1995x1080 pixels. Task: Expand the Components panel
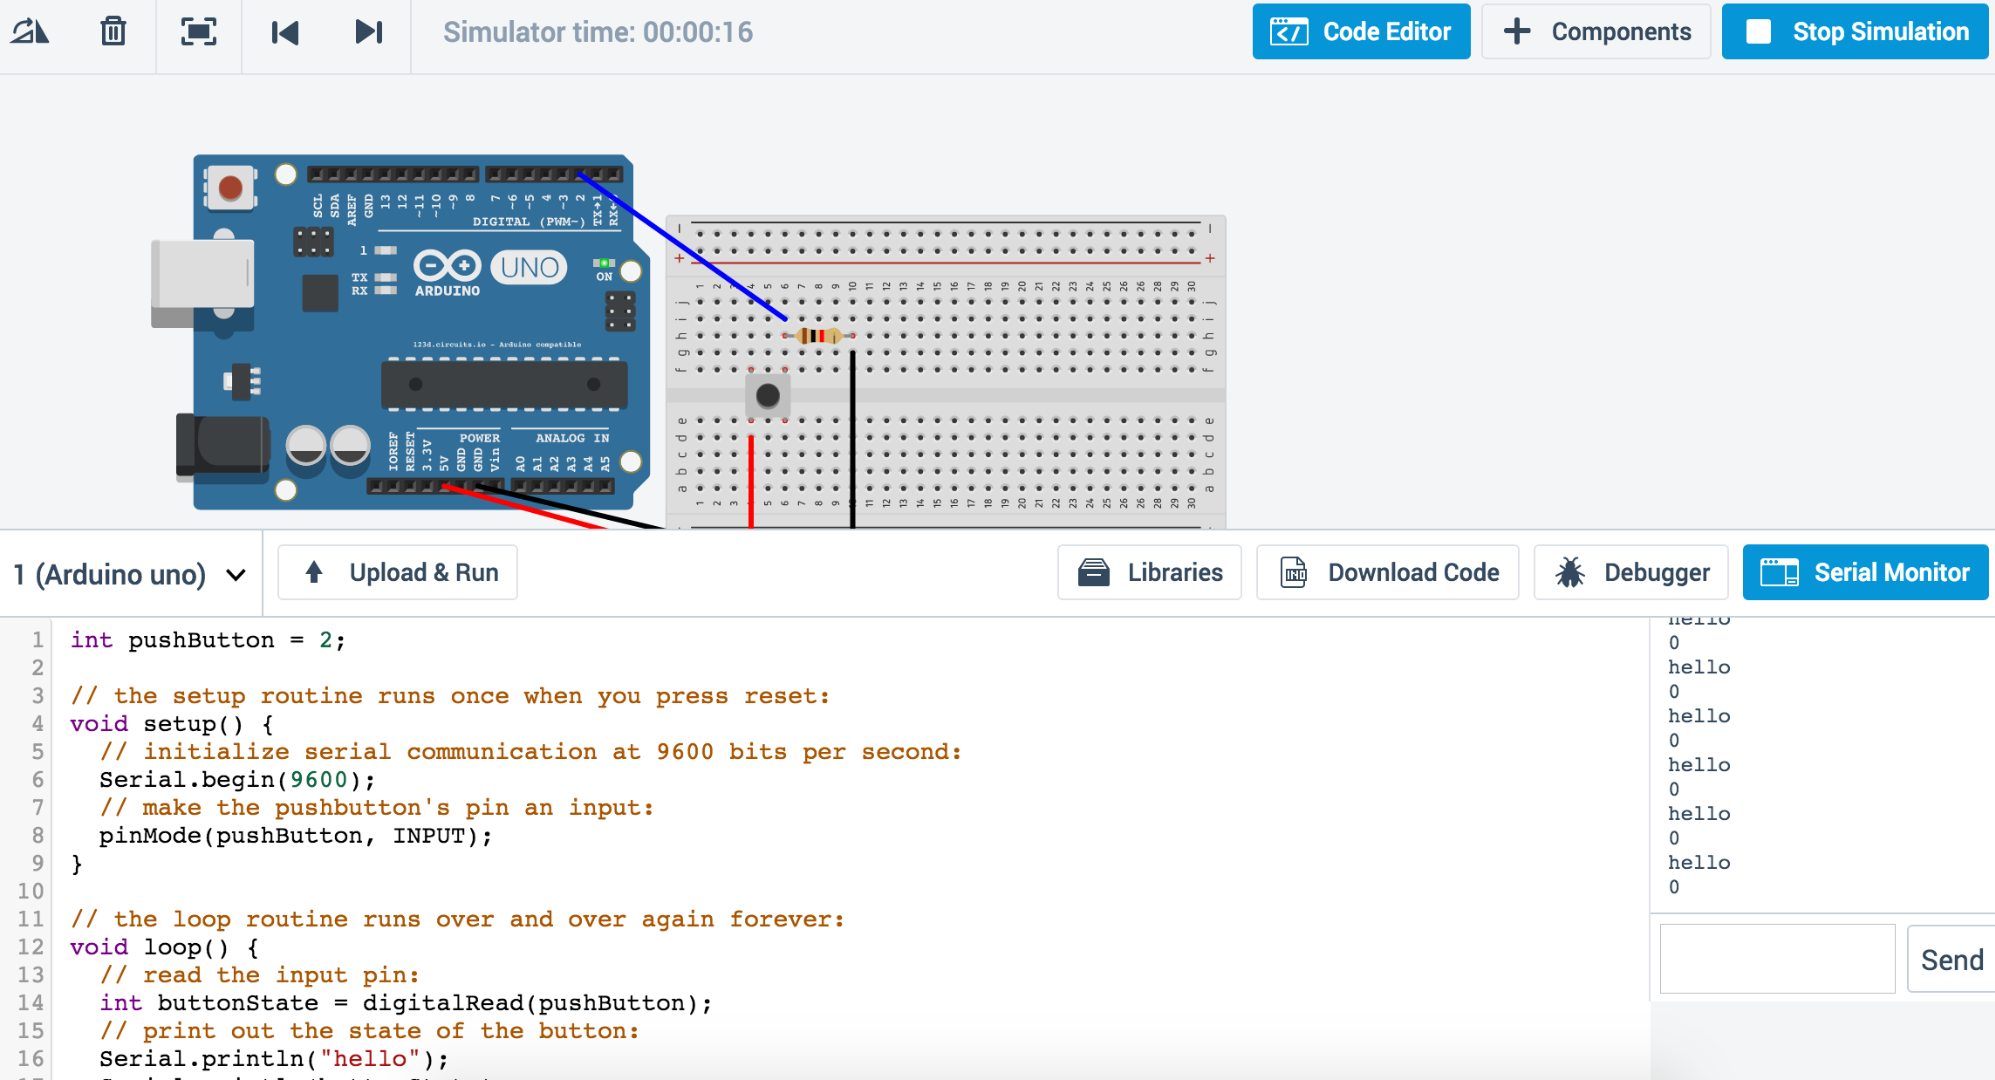(1596, 31)
